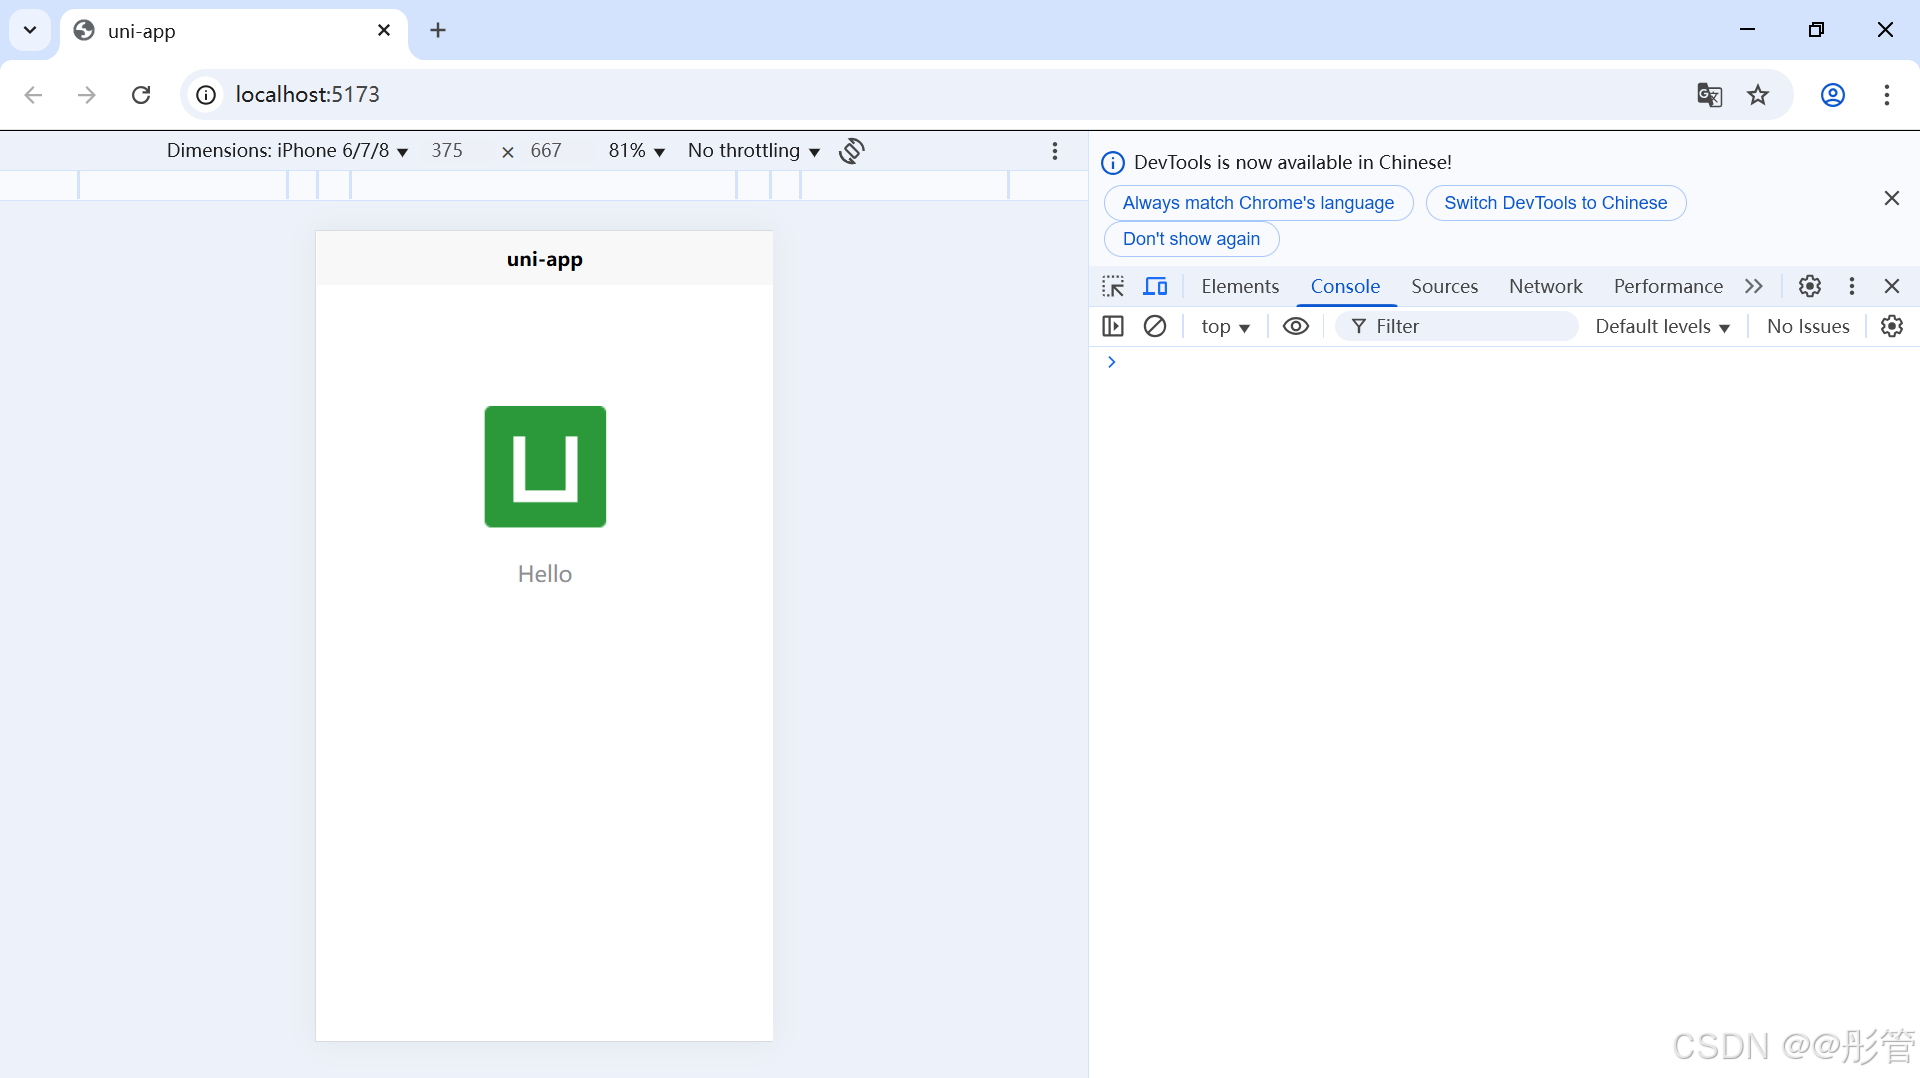Image resolution: width=1920 pixels, height=1078 pixels.
Task: Open device toolbar more options menu
Action: [x=1054, y=150]
